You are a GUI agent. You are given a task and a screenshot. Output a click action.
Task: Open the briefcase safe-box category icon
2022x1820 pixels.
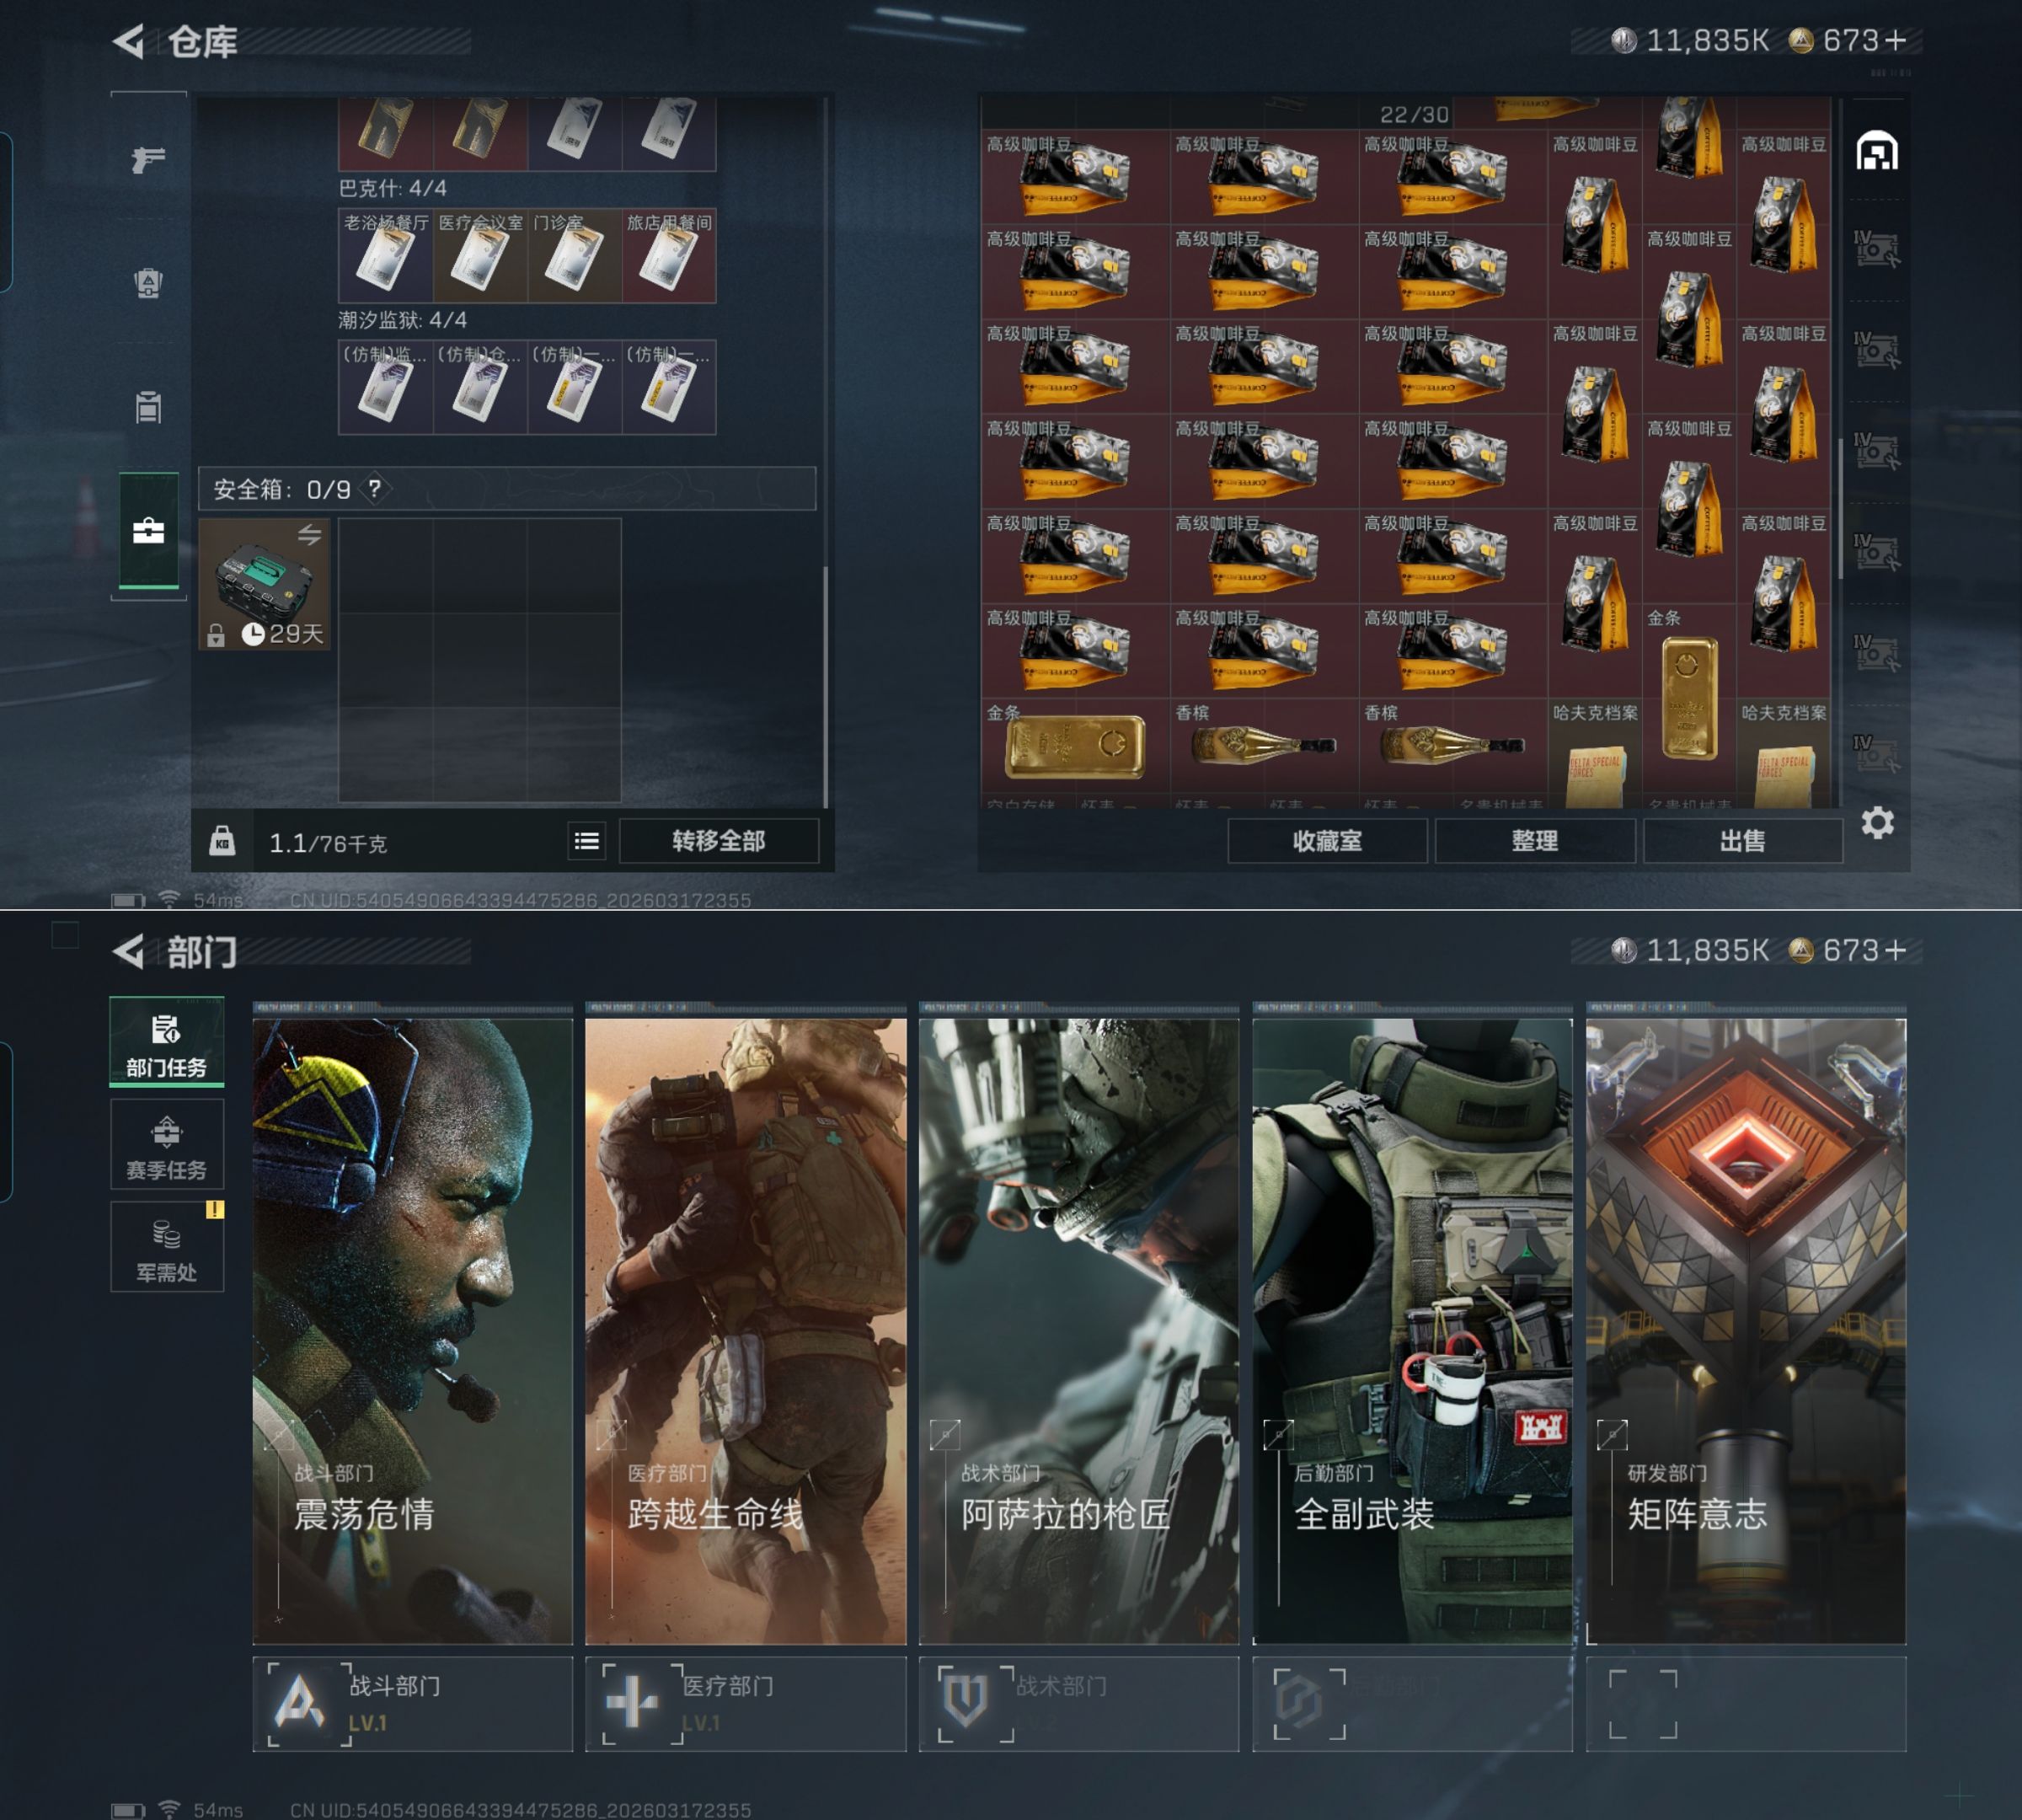tap(148, 531)
